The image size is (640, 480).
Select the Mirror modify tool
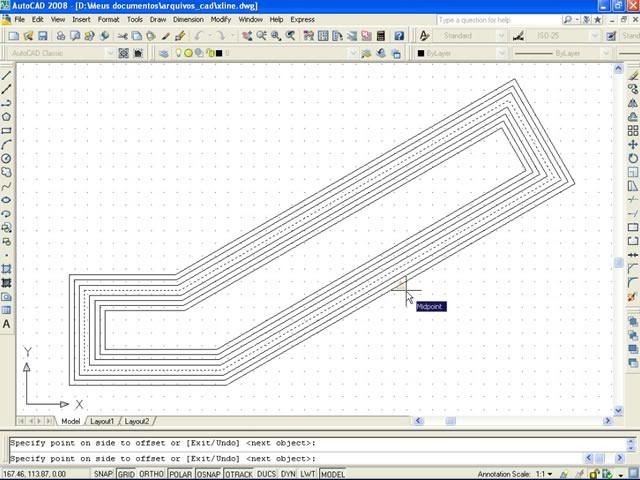(x=633, y=103)
